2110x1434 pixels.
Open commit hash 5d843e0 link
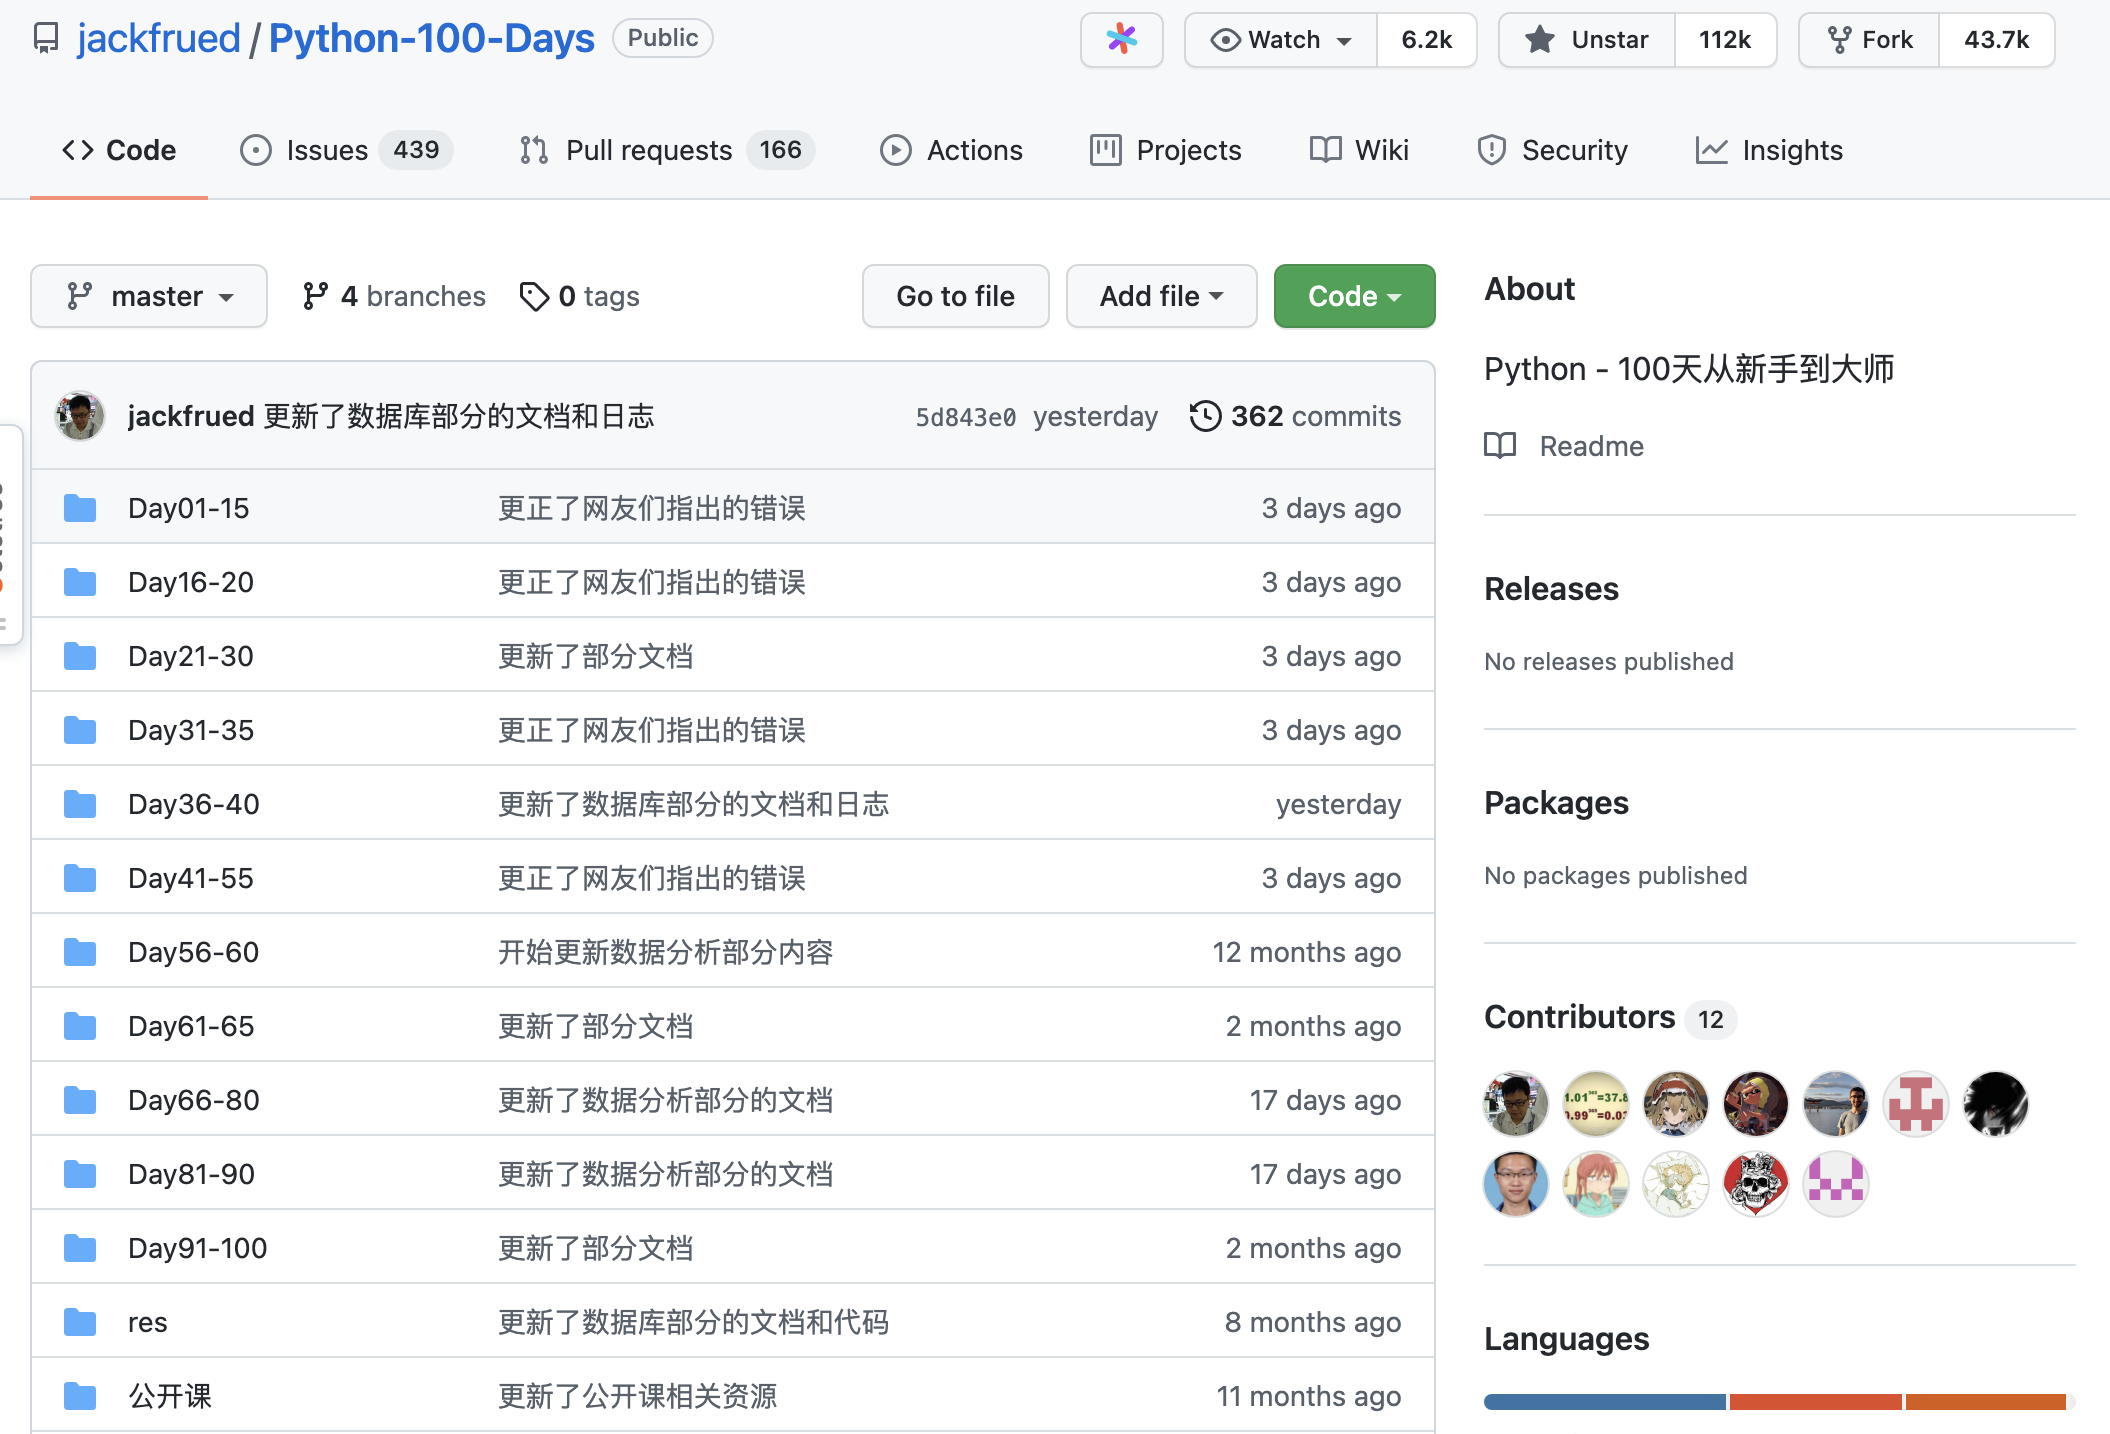tap(965, 417)
